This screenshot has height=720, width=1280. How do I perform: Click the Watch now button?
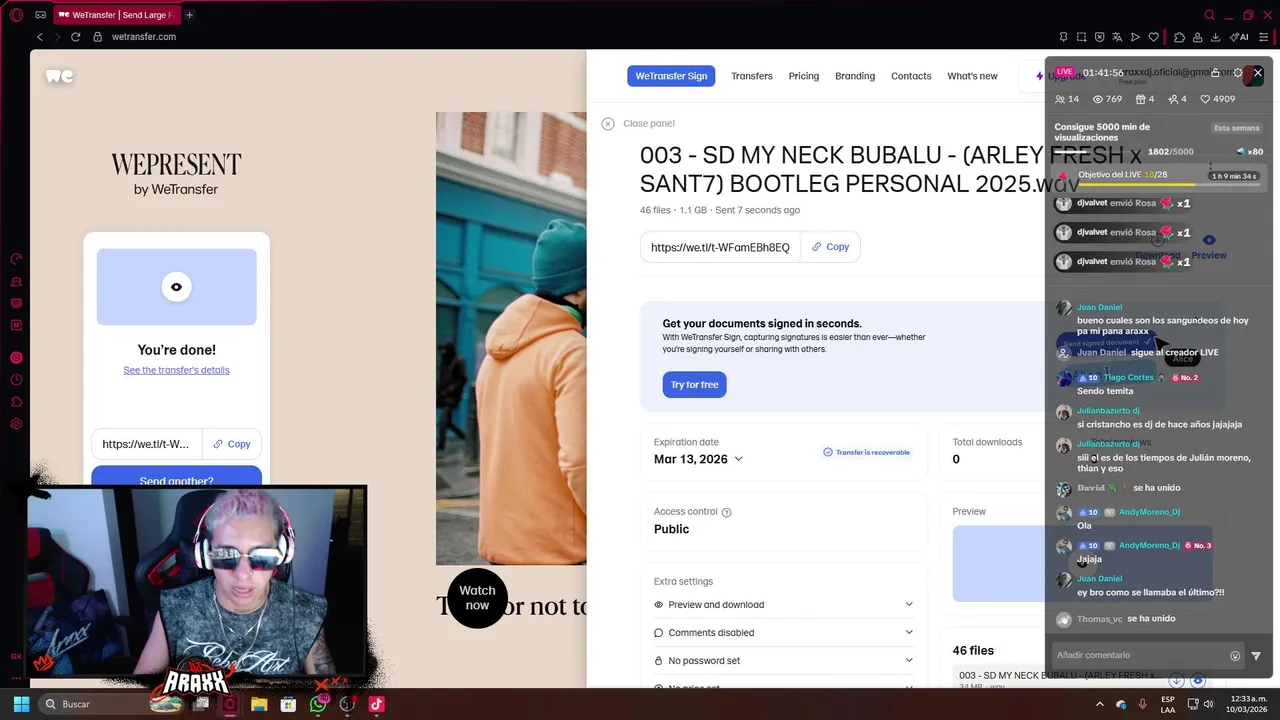[477, 598]
